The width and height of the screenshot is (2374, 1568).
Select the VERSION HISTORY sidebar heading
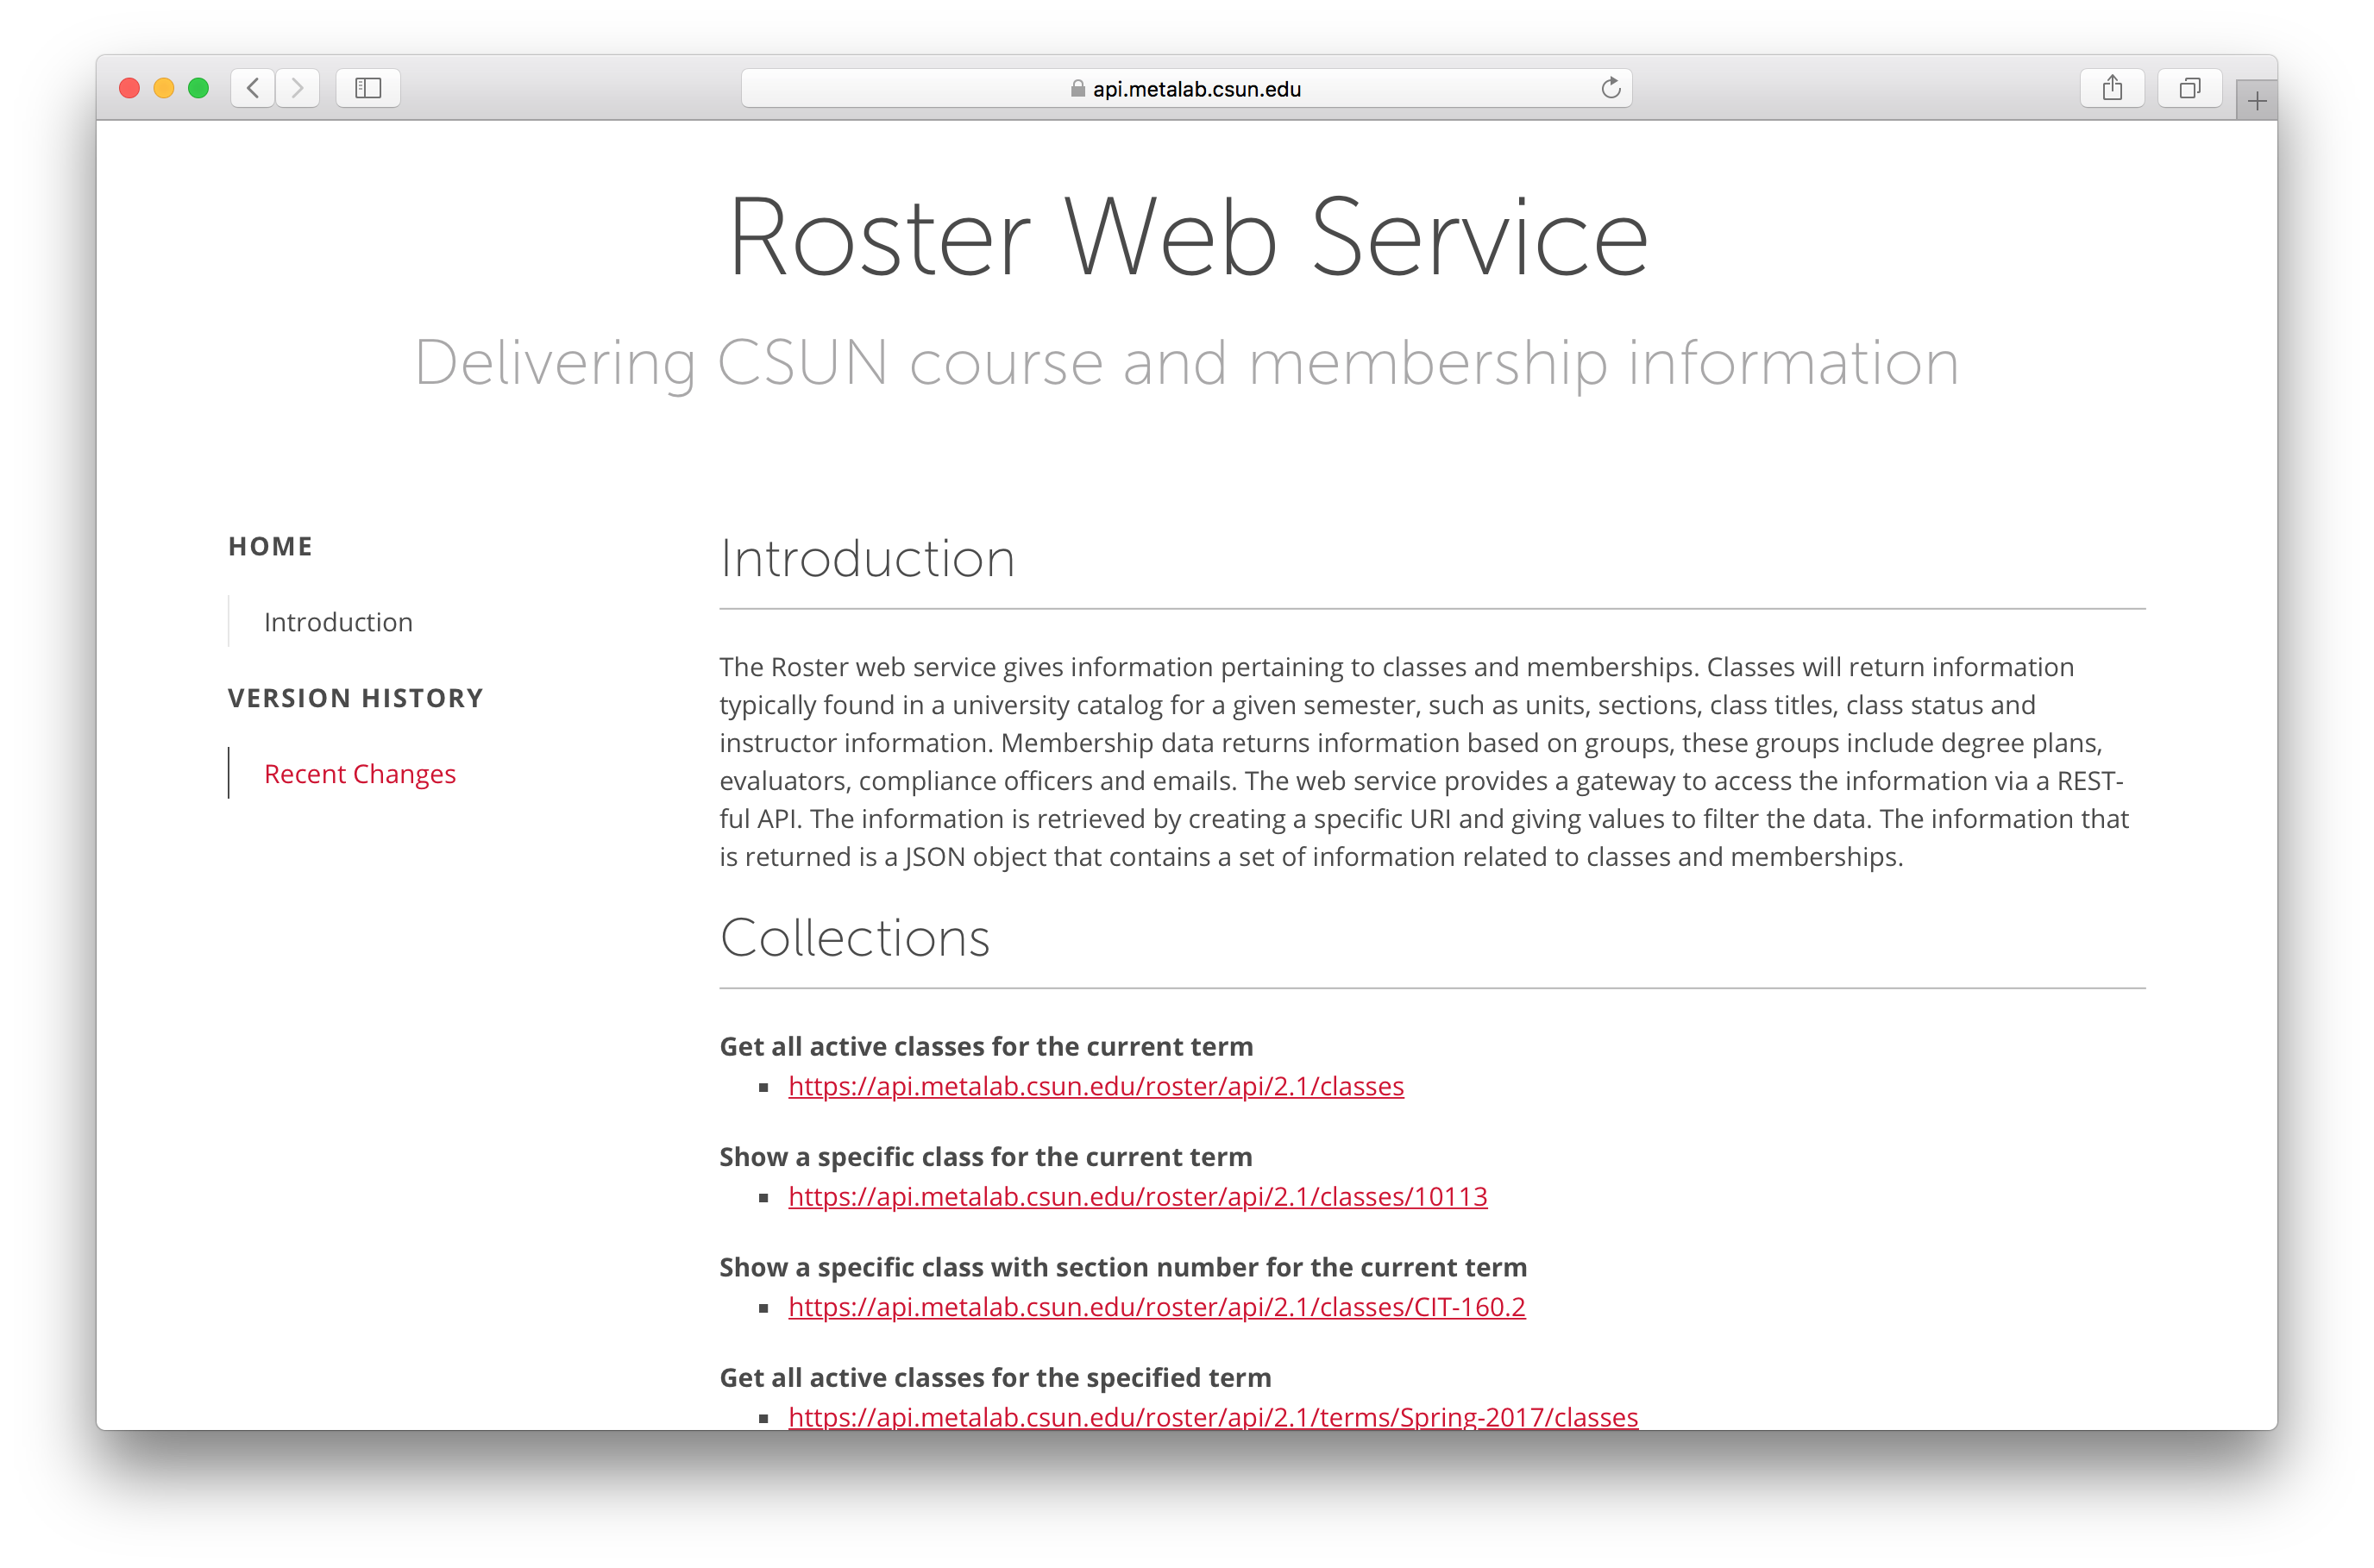(356, 698)
